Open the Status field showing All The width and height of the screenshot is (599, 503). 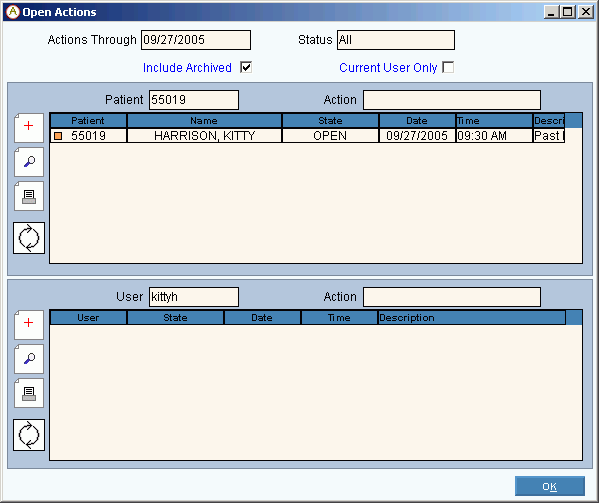(x=396, y=40)
